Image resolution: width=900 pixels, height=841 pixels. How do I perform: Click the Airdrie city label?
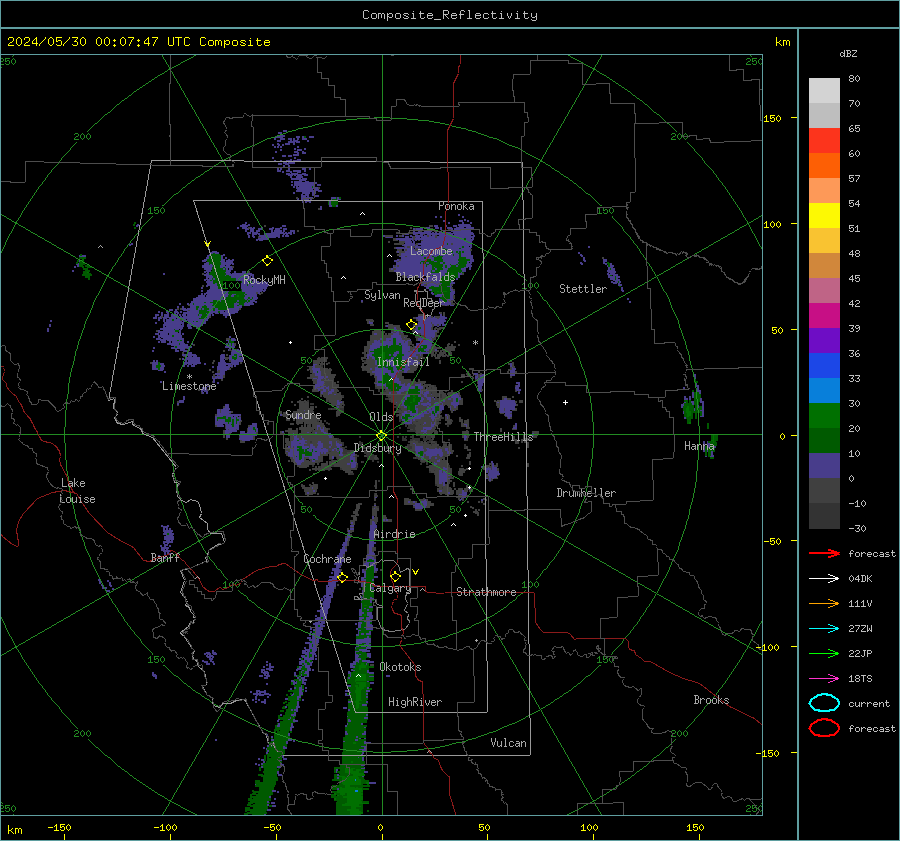pos(394,534)
